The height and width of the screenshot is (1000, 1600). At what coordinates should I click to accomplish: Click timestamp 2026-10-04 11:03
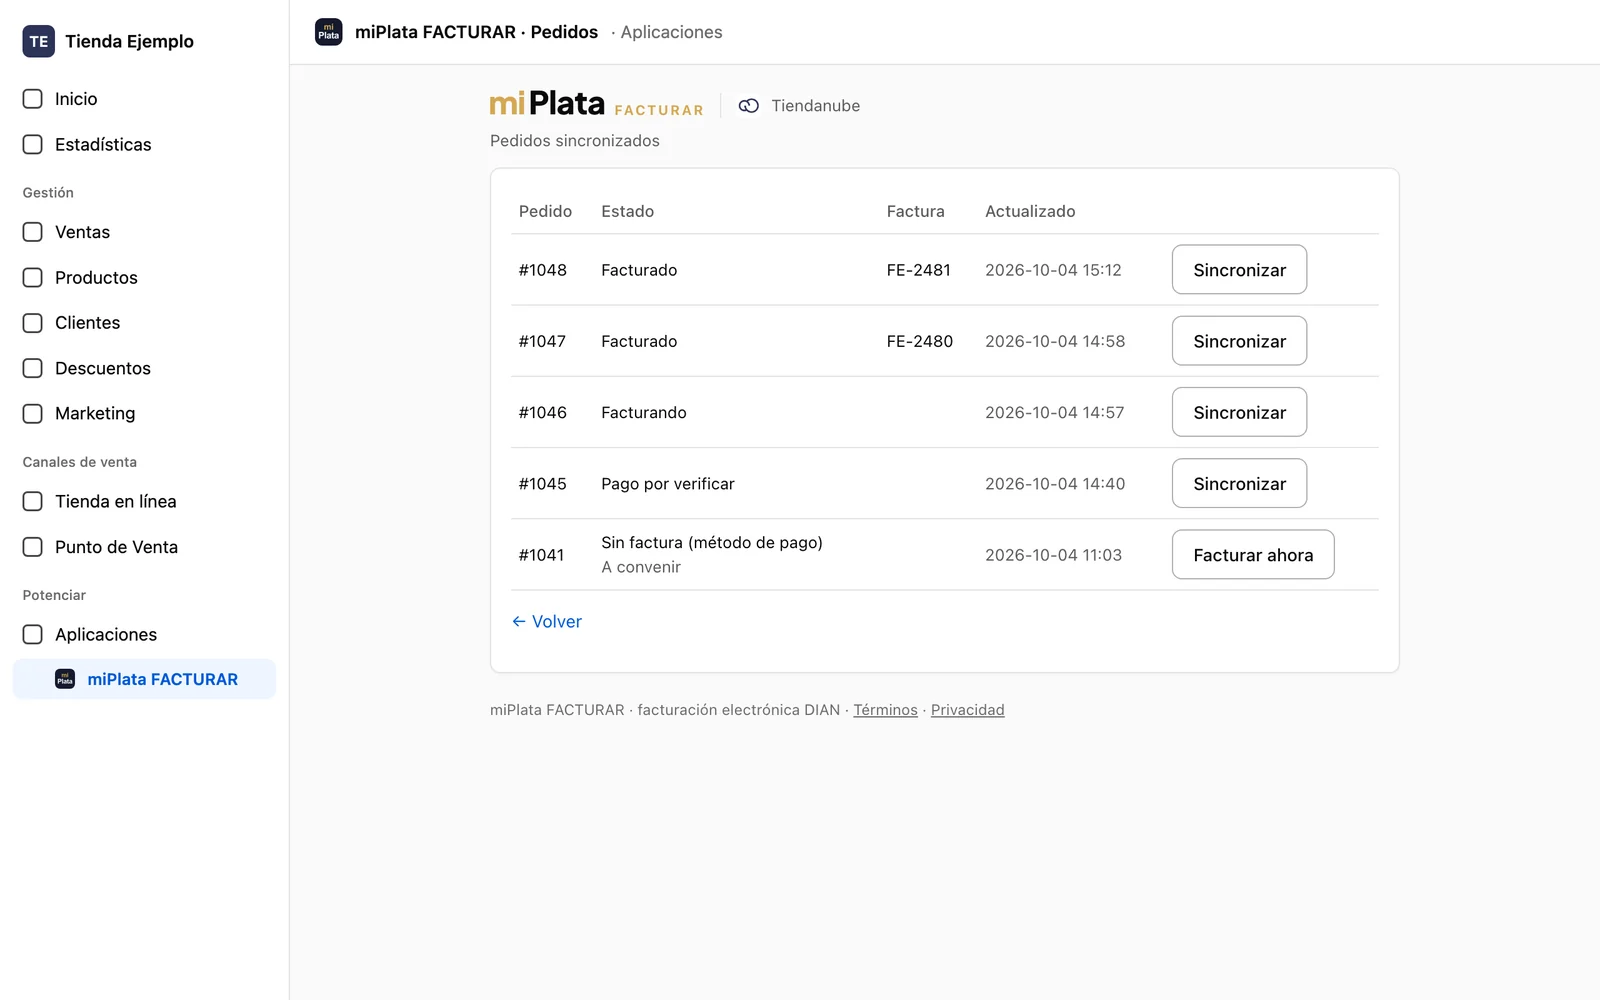pyautogui.click(x=1053, y=555)
